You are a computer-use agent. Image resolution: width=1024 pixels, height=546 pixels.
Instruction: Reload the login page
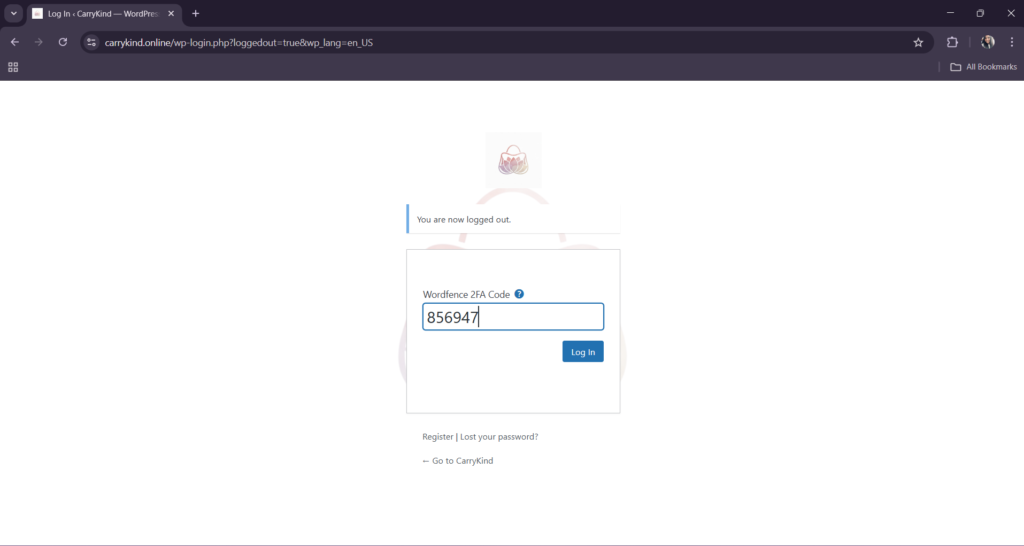pos(63,42)
